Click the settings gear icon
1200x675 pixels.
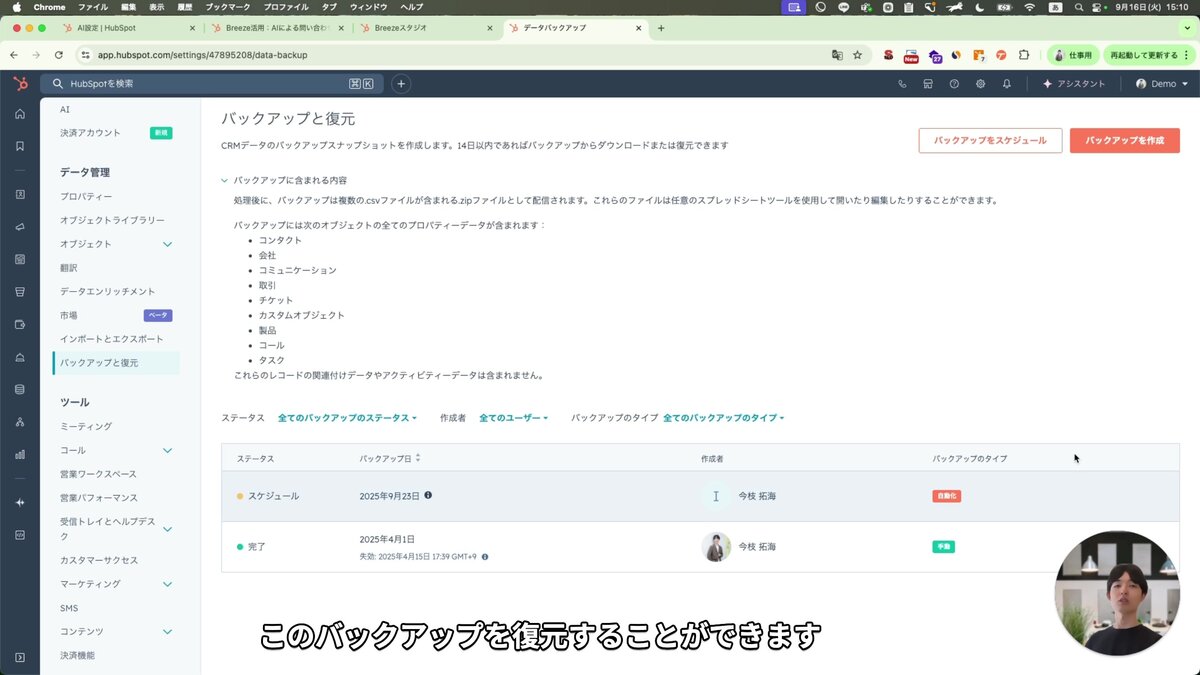[980, 84]
